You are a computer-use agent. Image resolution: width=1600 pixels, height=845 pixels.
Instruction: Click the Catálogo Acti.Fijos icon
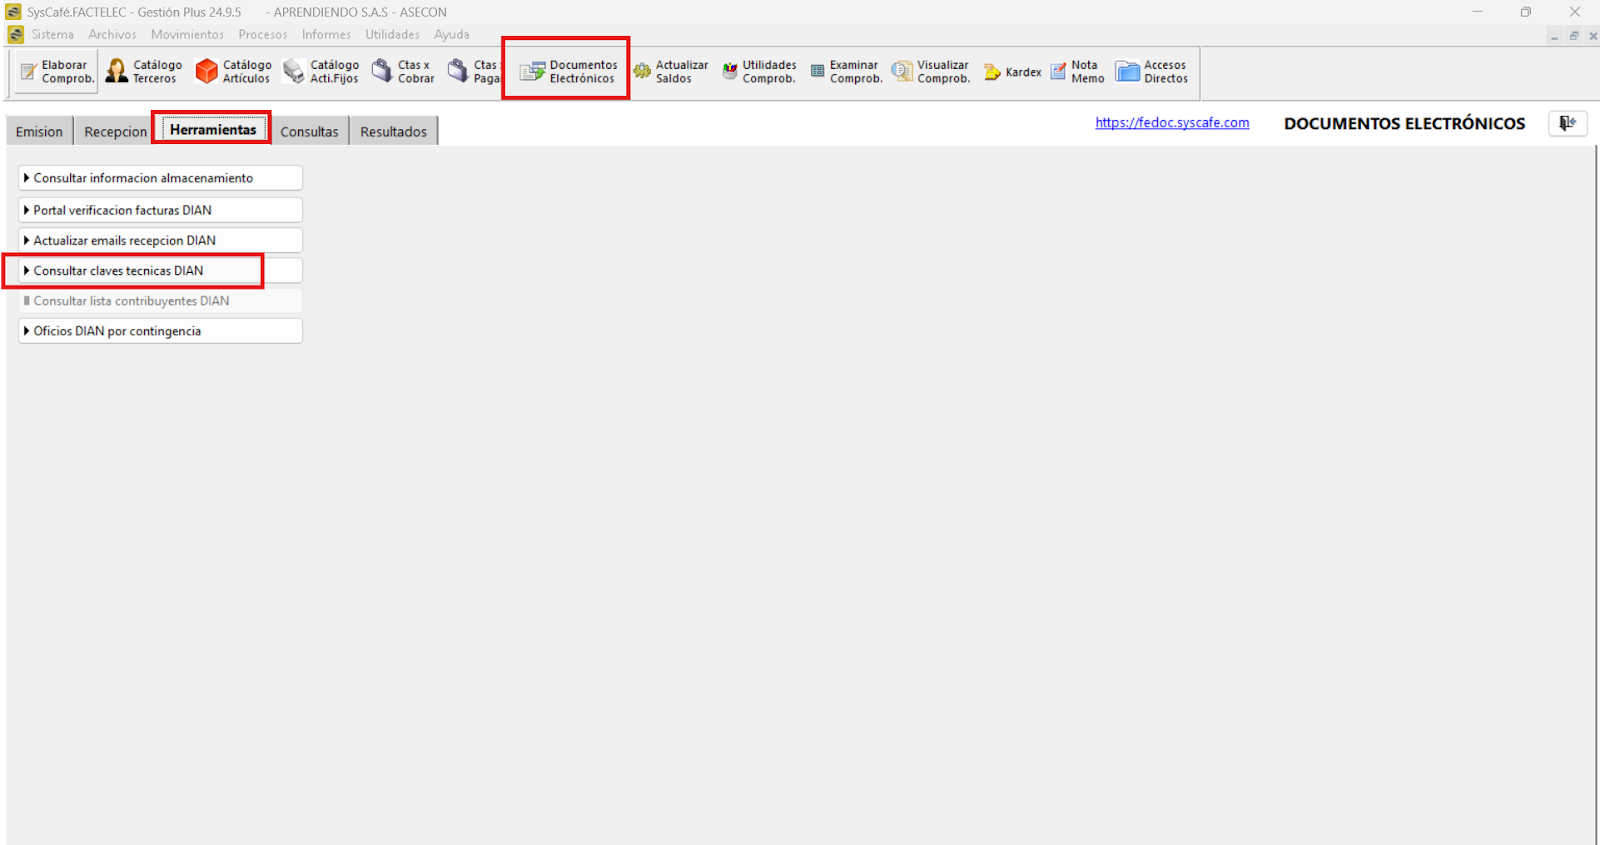tap(321, 72)
